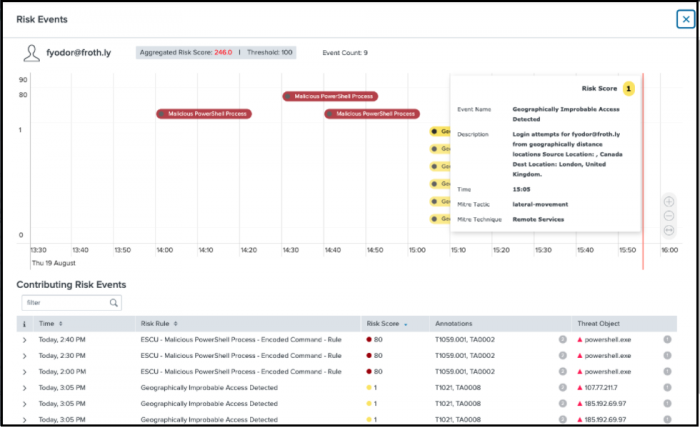Click the Event Count: 9 label
Viewport: 700px width, 428px height.
(x=345, y=53)
